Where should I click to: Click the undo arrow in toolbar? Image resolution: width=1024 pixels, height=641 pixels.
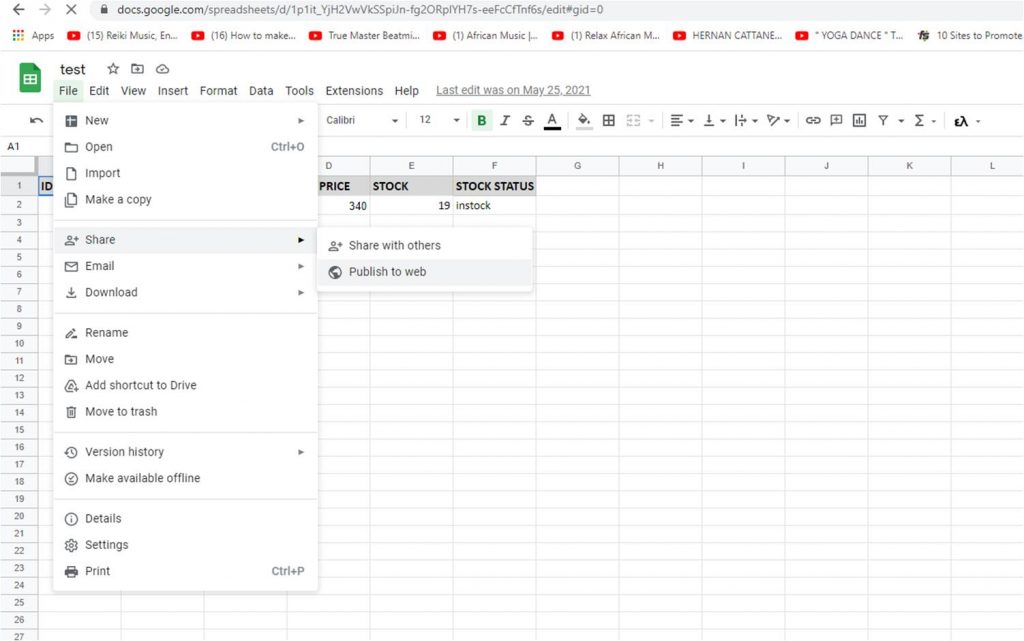click(x=37, y=120)
